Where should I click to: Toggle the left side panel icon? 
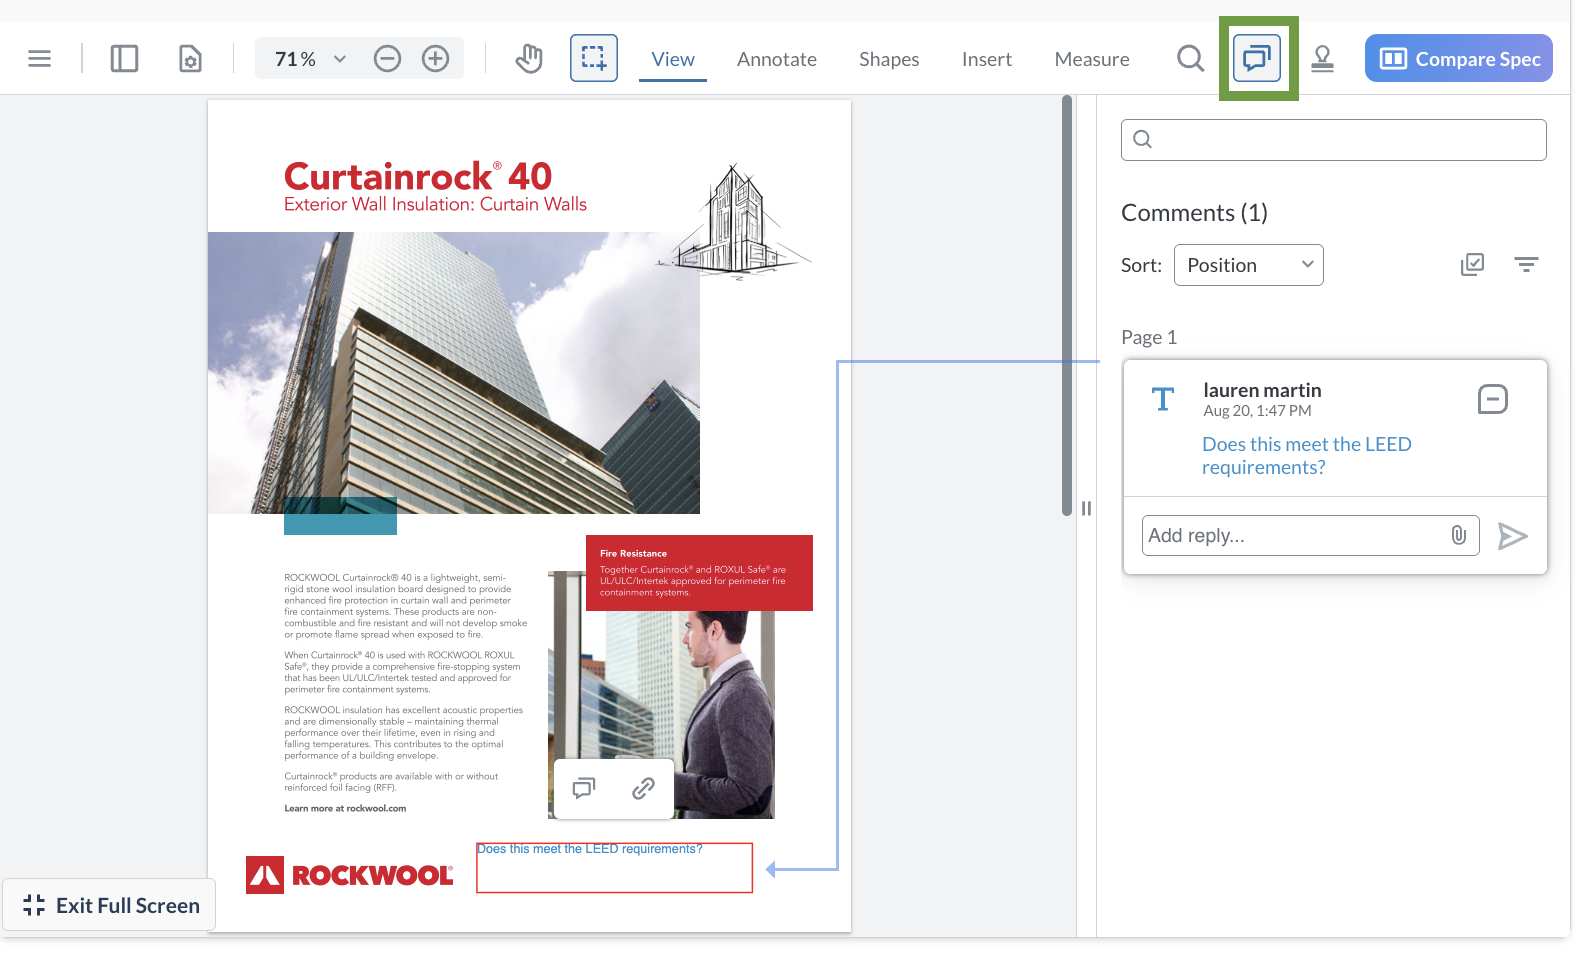point(124,59)
